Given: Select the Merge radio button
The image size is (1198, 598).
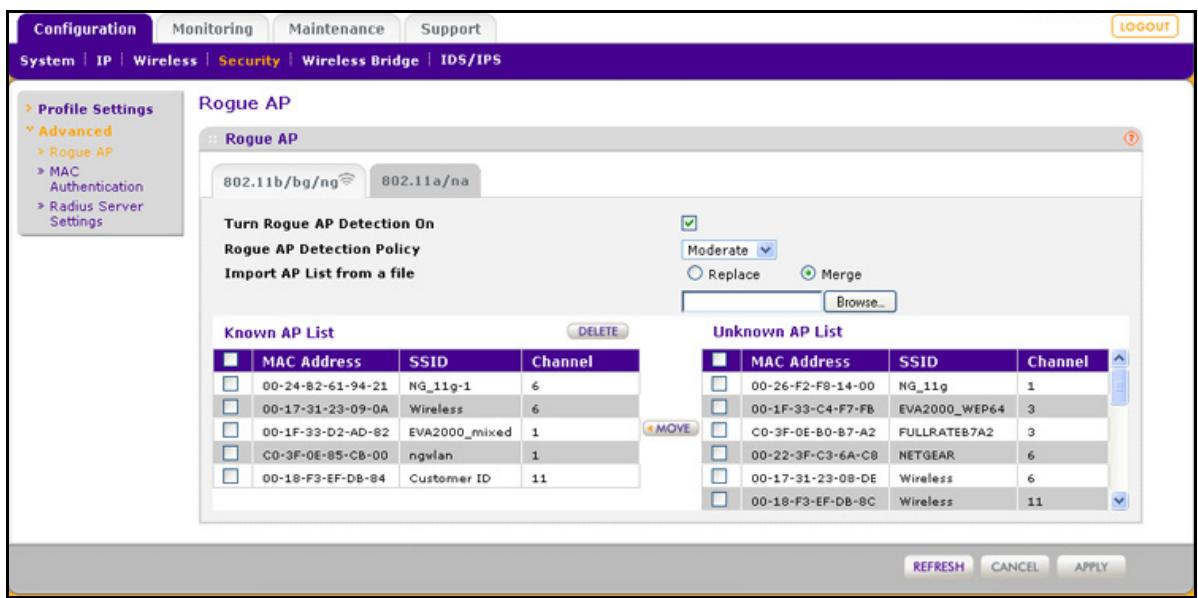Looking at the screenshot, I should 808,273.
